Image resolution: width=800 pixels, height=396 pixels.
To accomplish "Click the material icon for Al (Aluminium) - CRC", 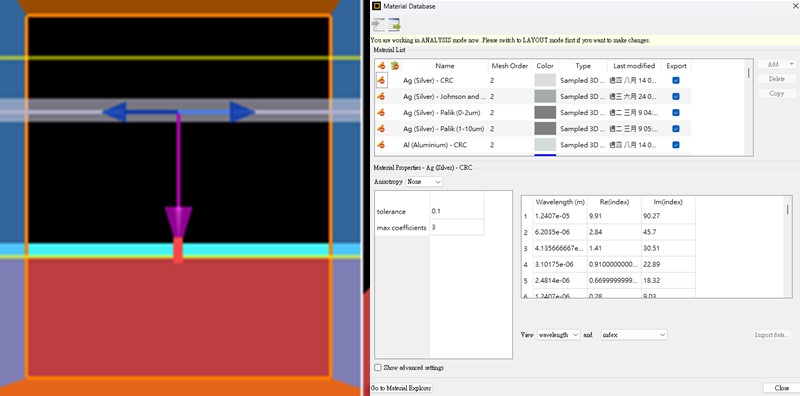I will tap(381, 145).
